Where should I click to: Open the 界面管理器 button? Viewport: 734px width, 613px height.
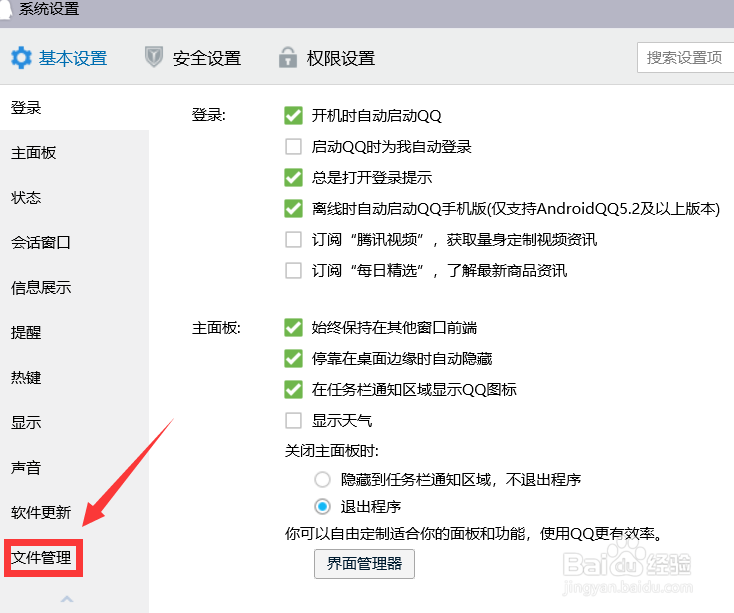coord(364,563)
